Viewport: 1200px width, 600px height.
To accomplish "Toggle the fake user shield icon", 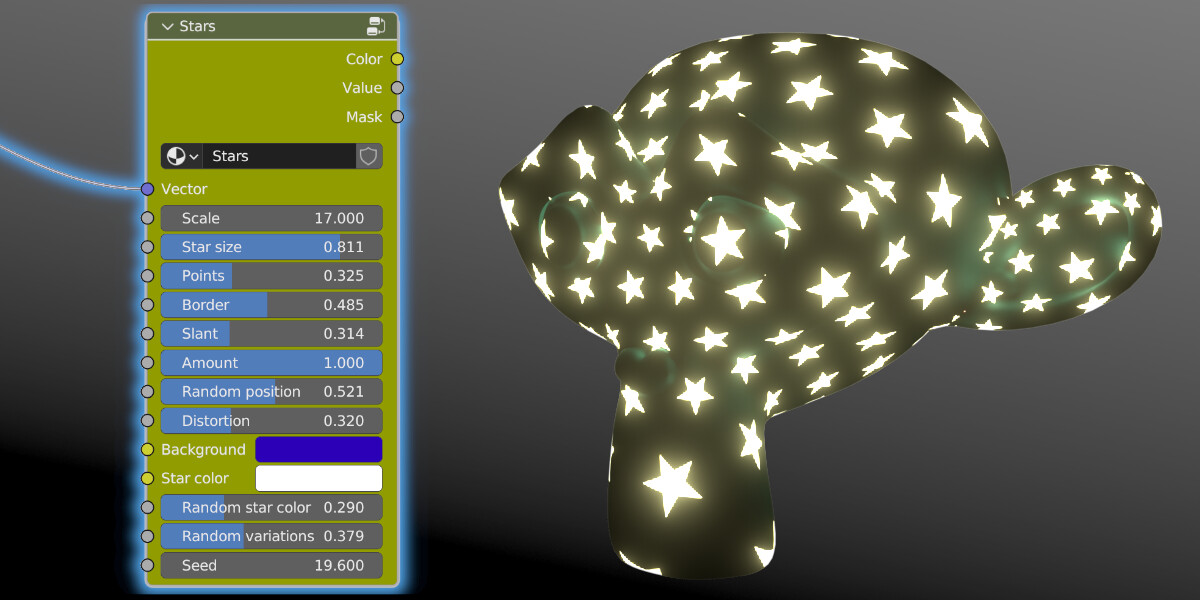I will point(369,156).
